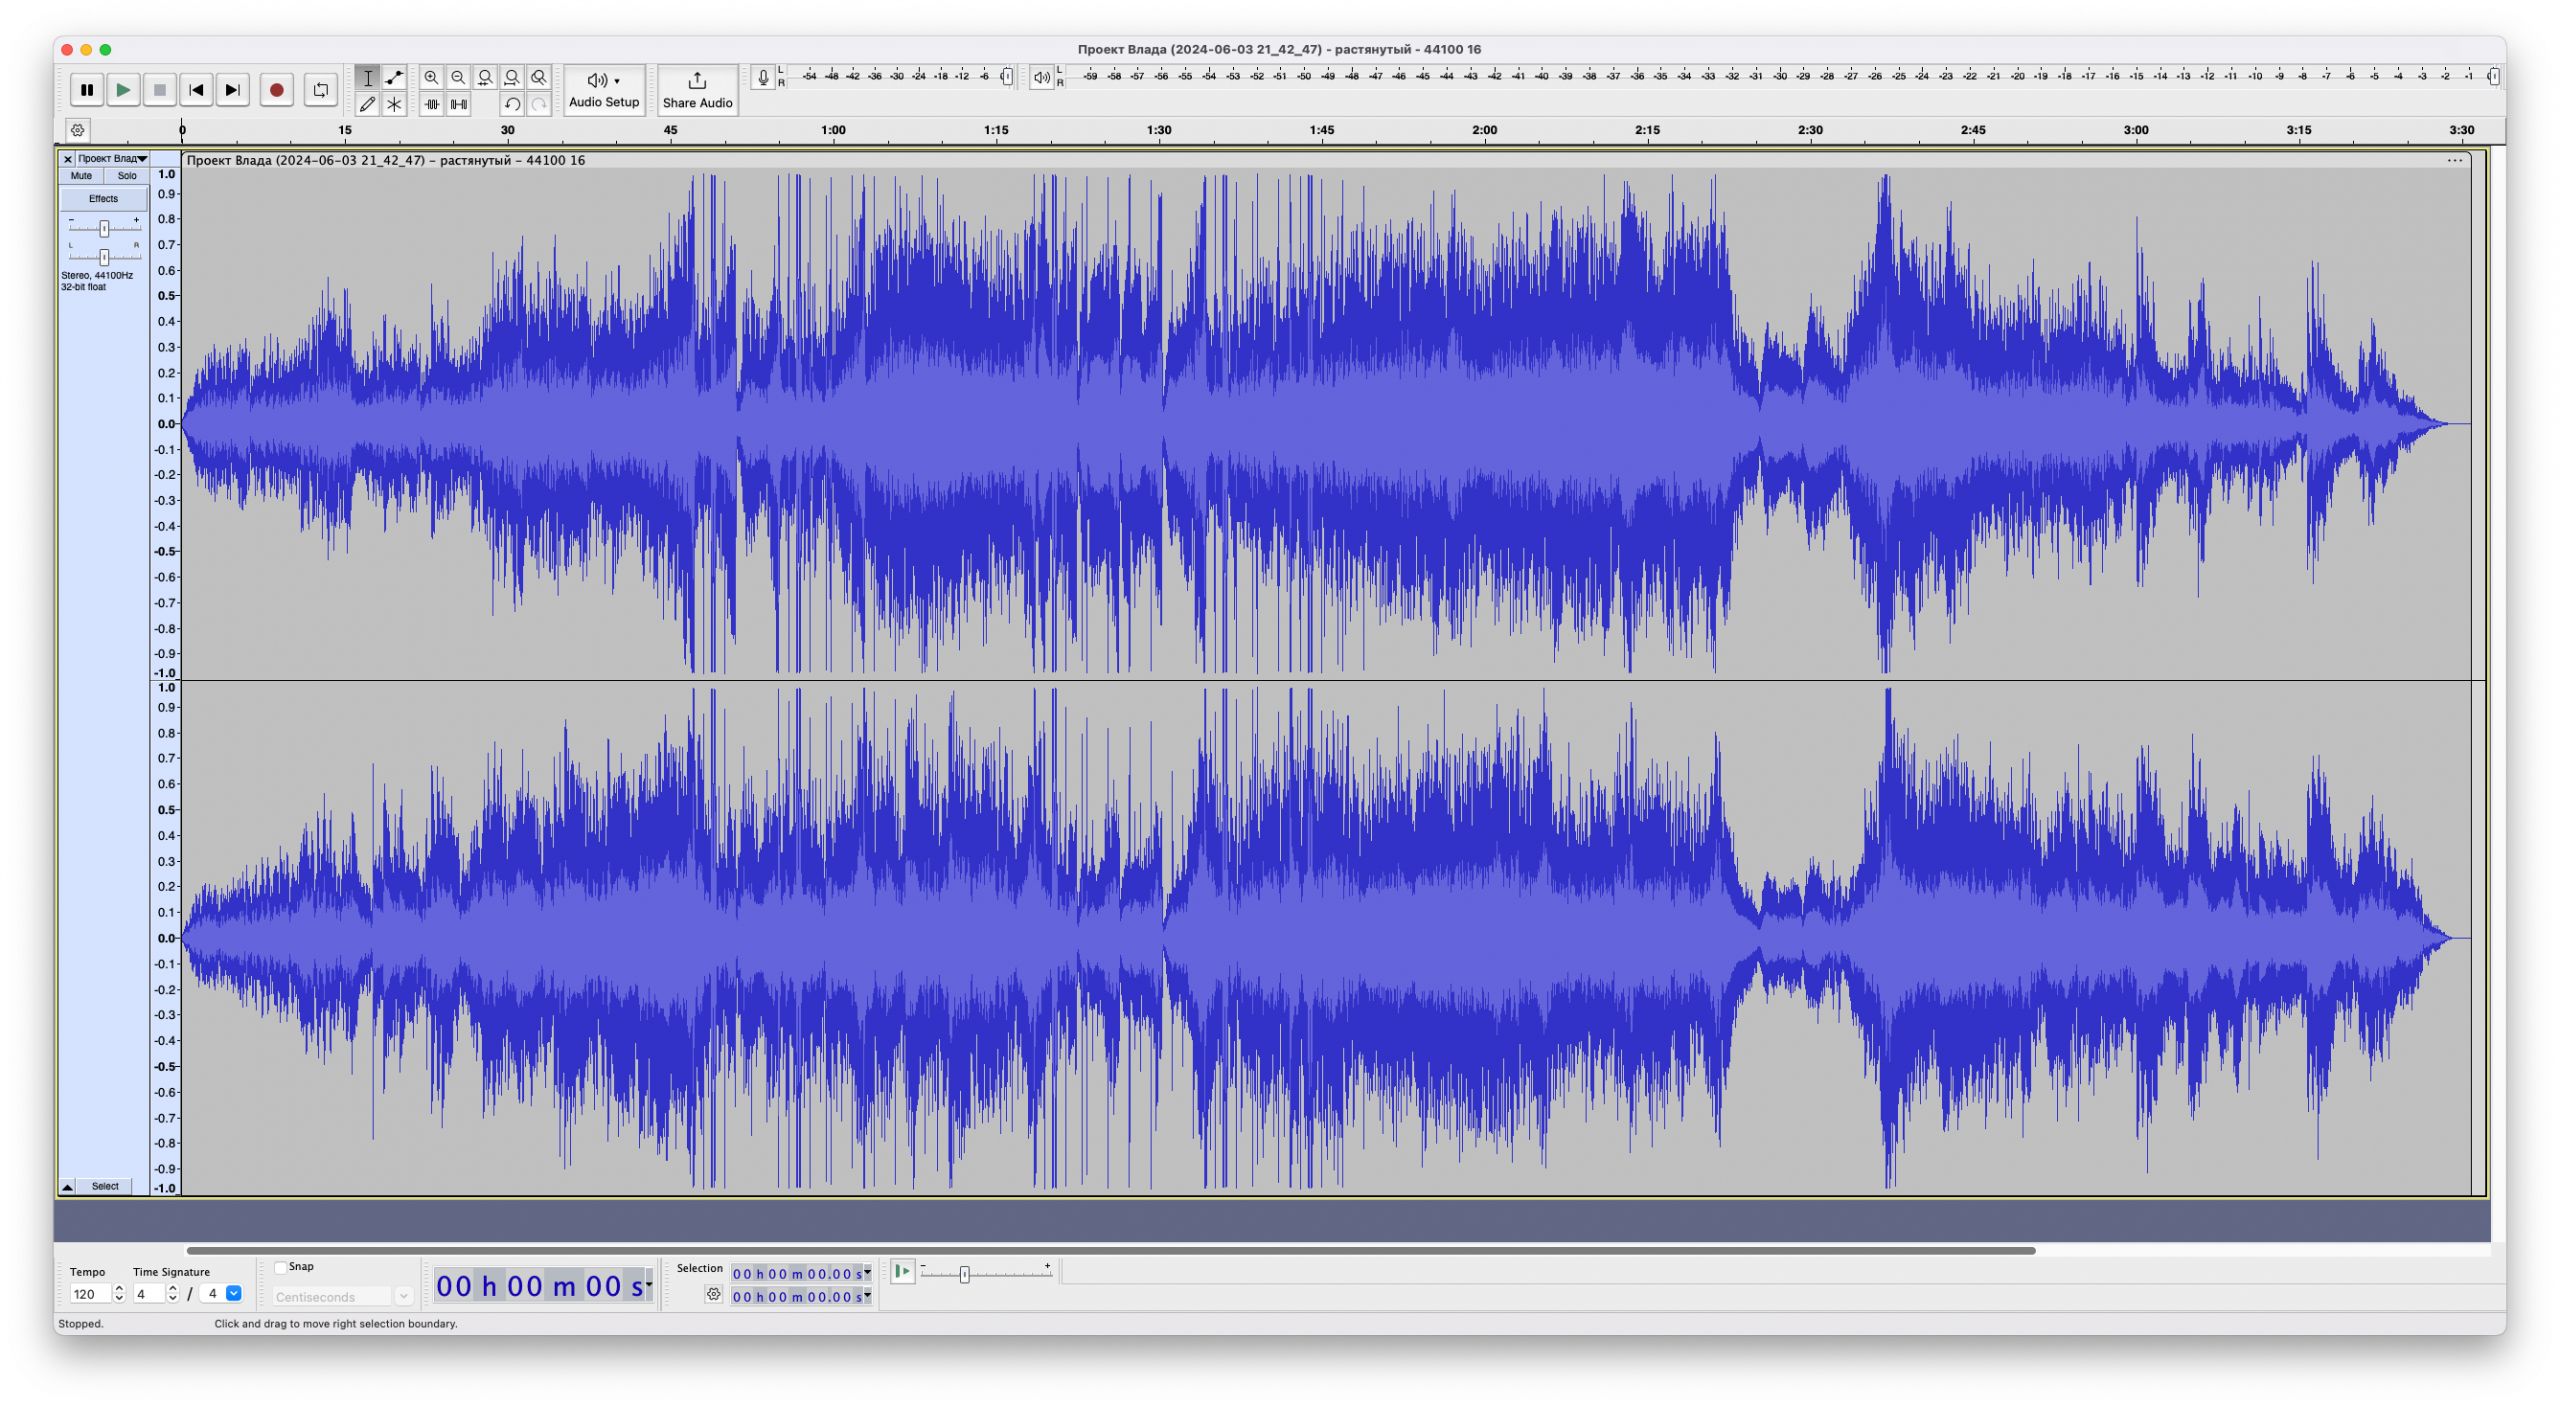This screenshot has width=2560, height=1406.
Task: Click the Silence Audio Selection icon
Action: point(458,104)
